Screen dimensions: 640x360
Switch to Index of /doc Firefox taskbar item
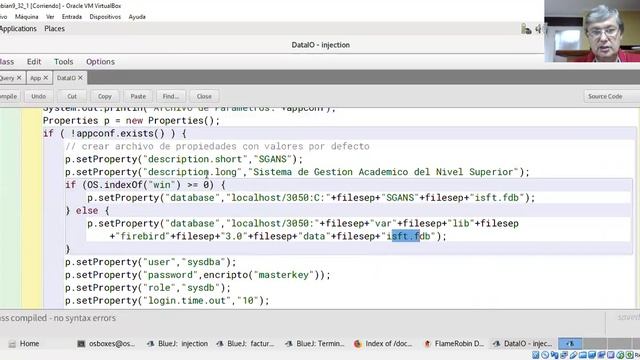[x=383, y=344]
